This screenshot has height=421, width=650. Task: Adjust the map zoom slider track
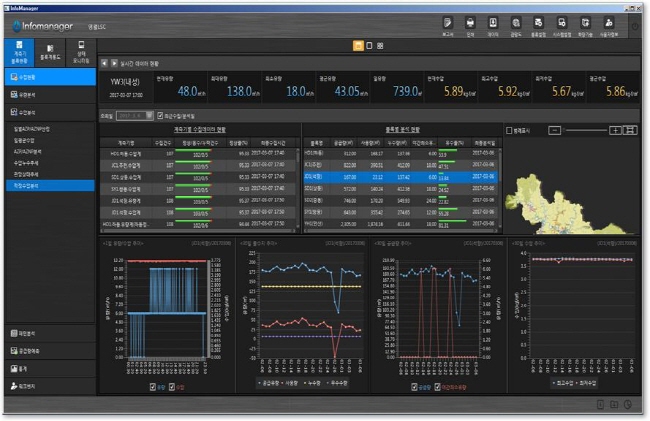point(585,131)
